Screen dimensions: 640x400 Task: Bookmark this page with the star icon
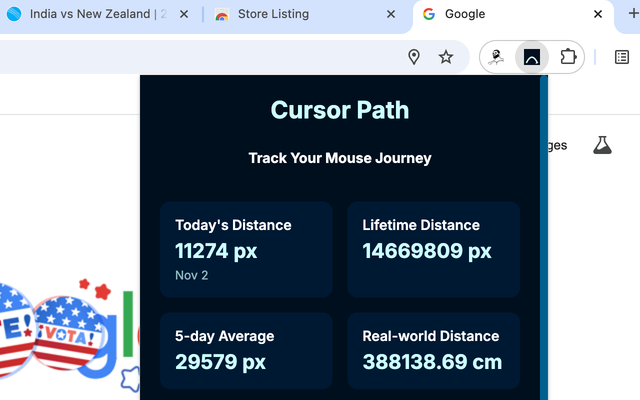(446, 57)
